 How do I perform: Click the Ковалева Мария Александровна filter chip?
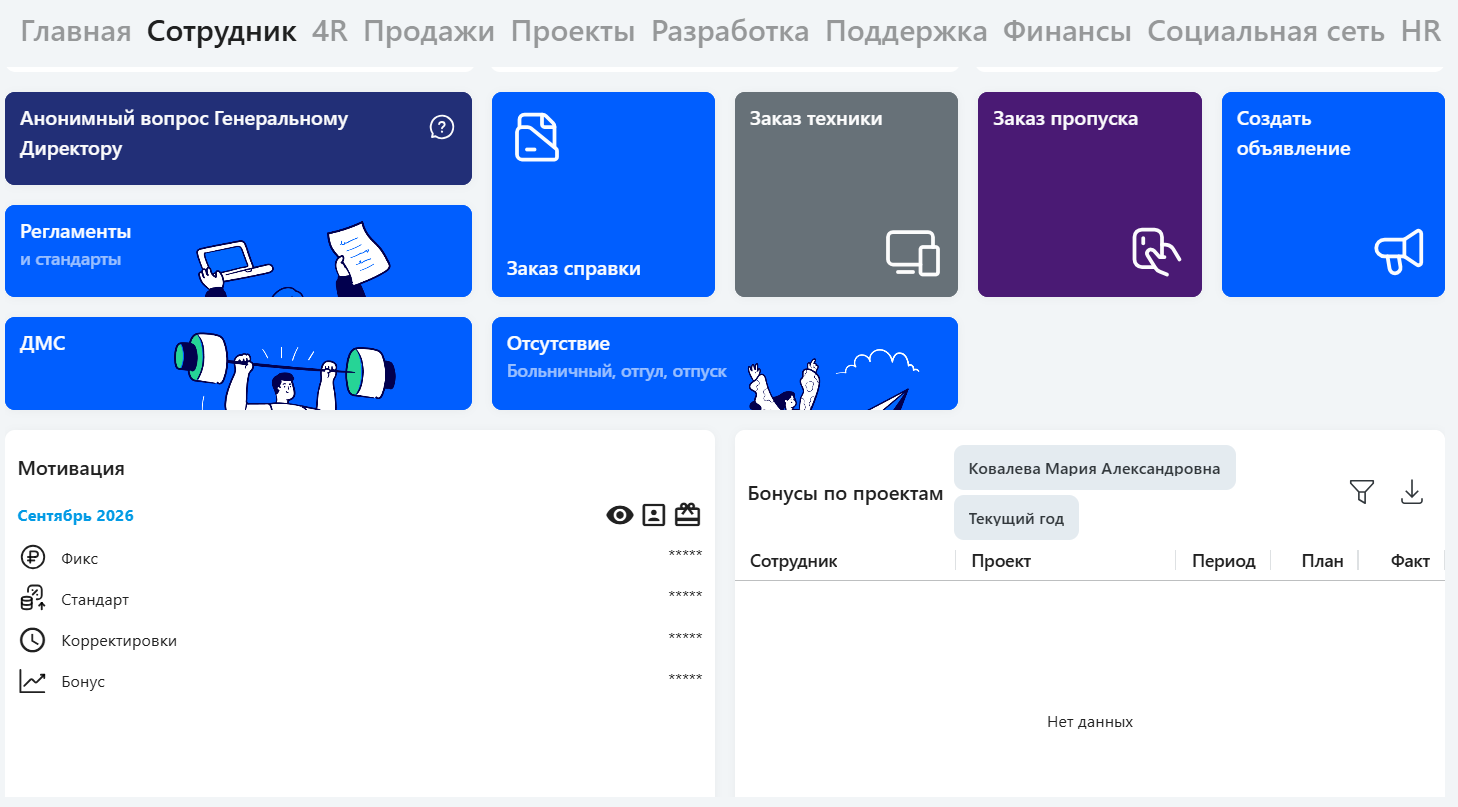1094,468
